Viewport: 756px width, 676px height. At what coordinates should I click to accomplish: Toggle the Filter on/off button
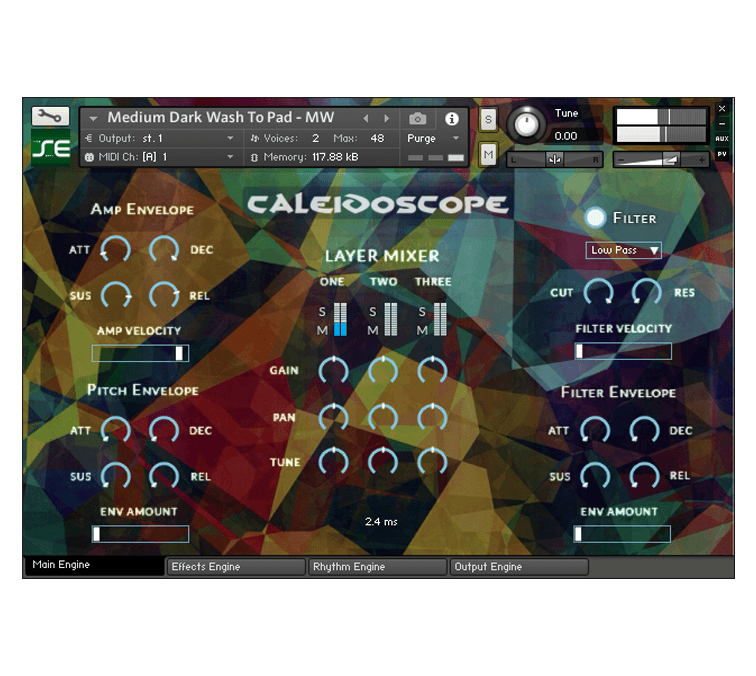(x=595, y=217)
